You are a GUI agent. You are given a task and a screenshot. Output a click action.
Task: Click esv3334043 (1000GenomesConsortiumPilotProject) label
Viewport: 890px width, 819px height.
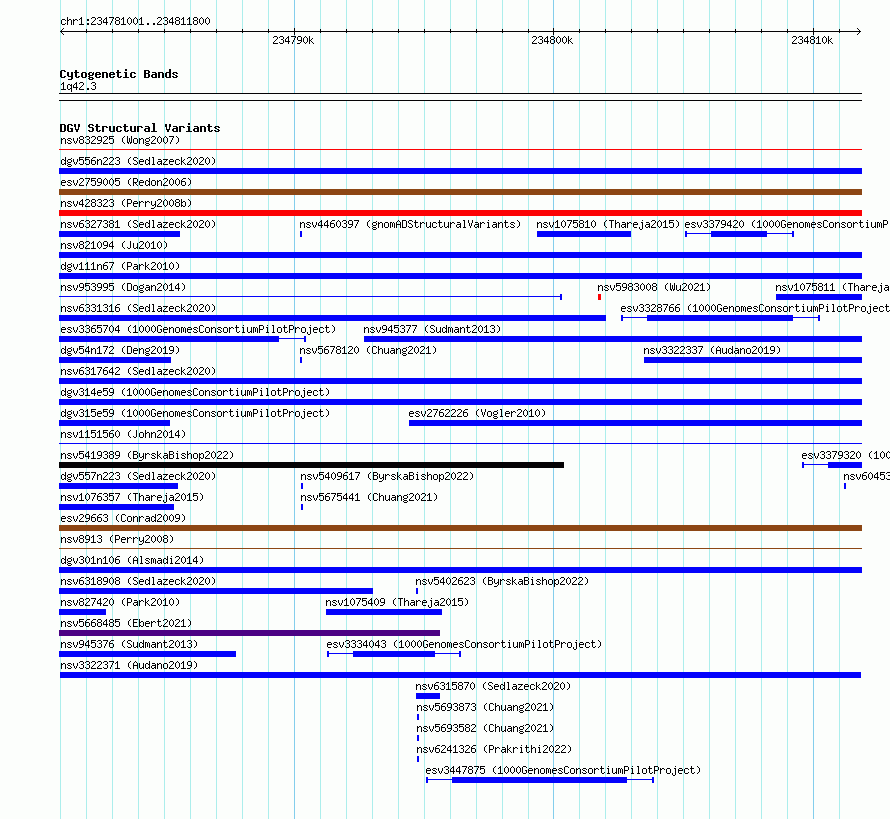coord(464,644)
